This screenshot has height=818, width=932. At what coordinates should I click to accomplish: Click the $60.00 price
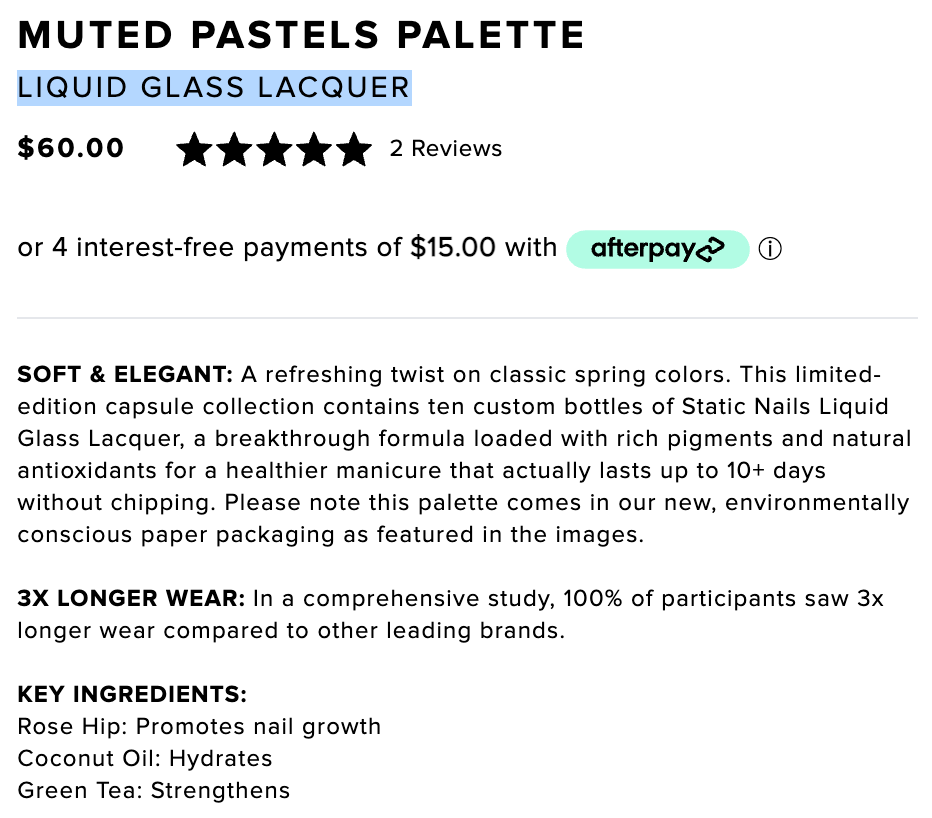pyautogui.click(x=71, y=147)
